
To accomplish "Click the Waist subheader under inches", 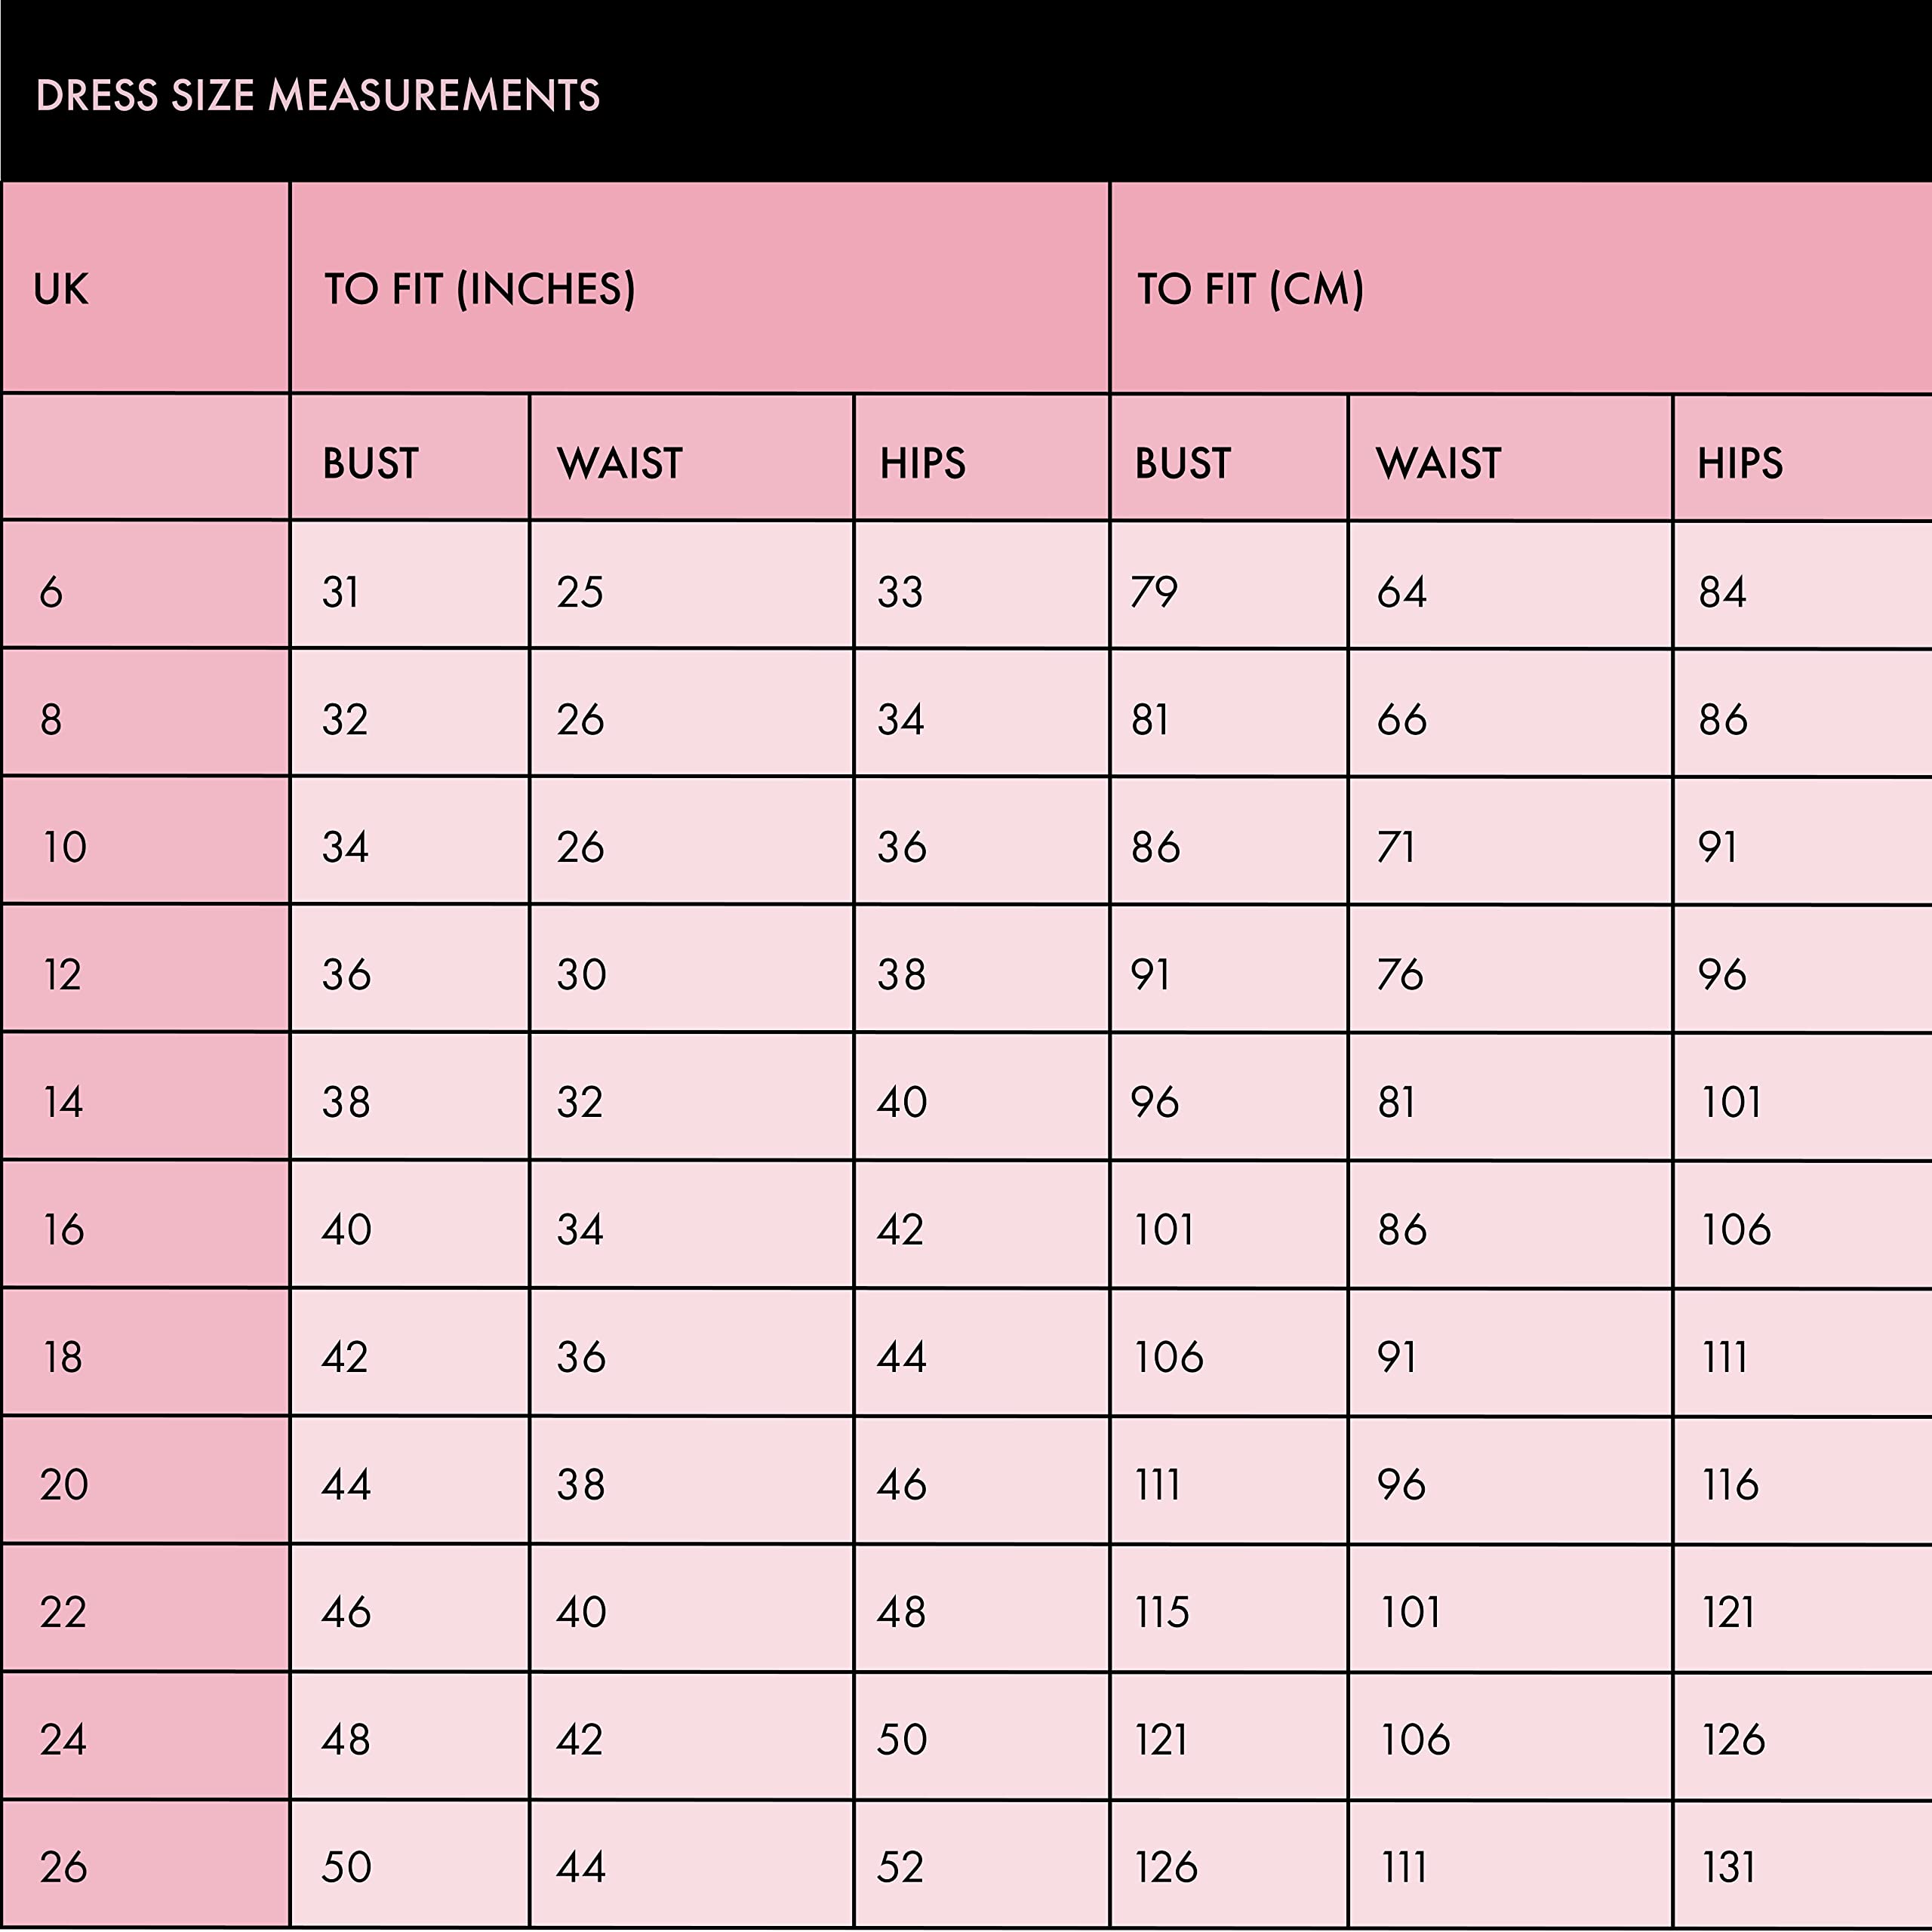I will pyautogui.click(x=620, y=463).
